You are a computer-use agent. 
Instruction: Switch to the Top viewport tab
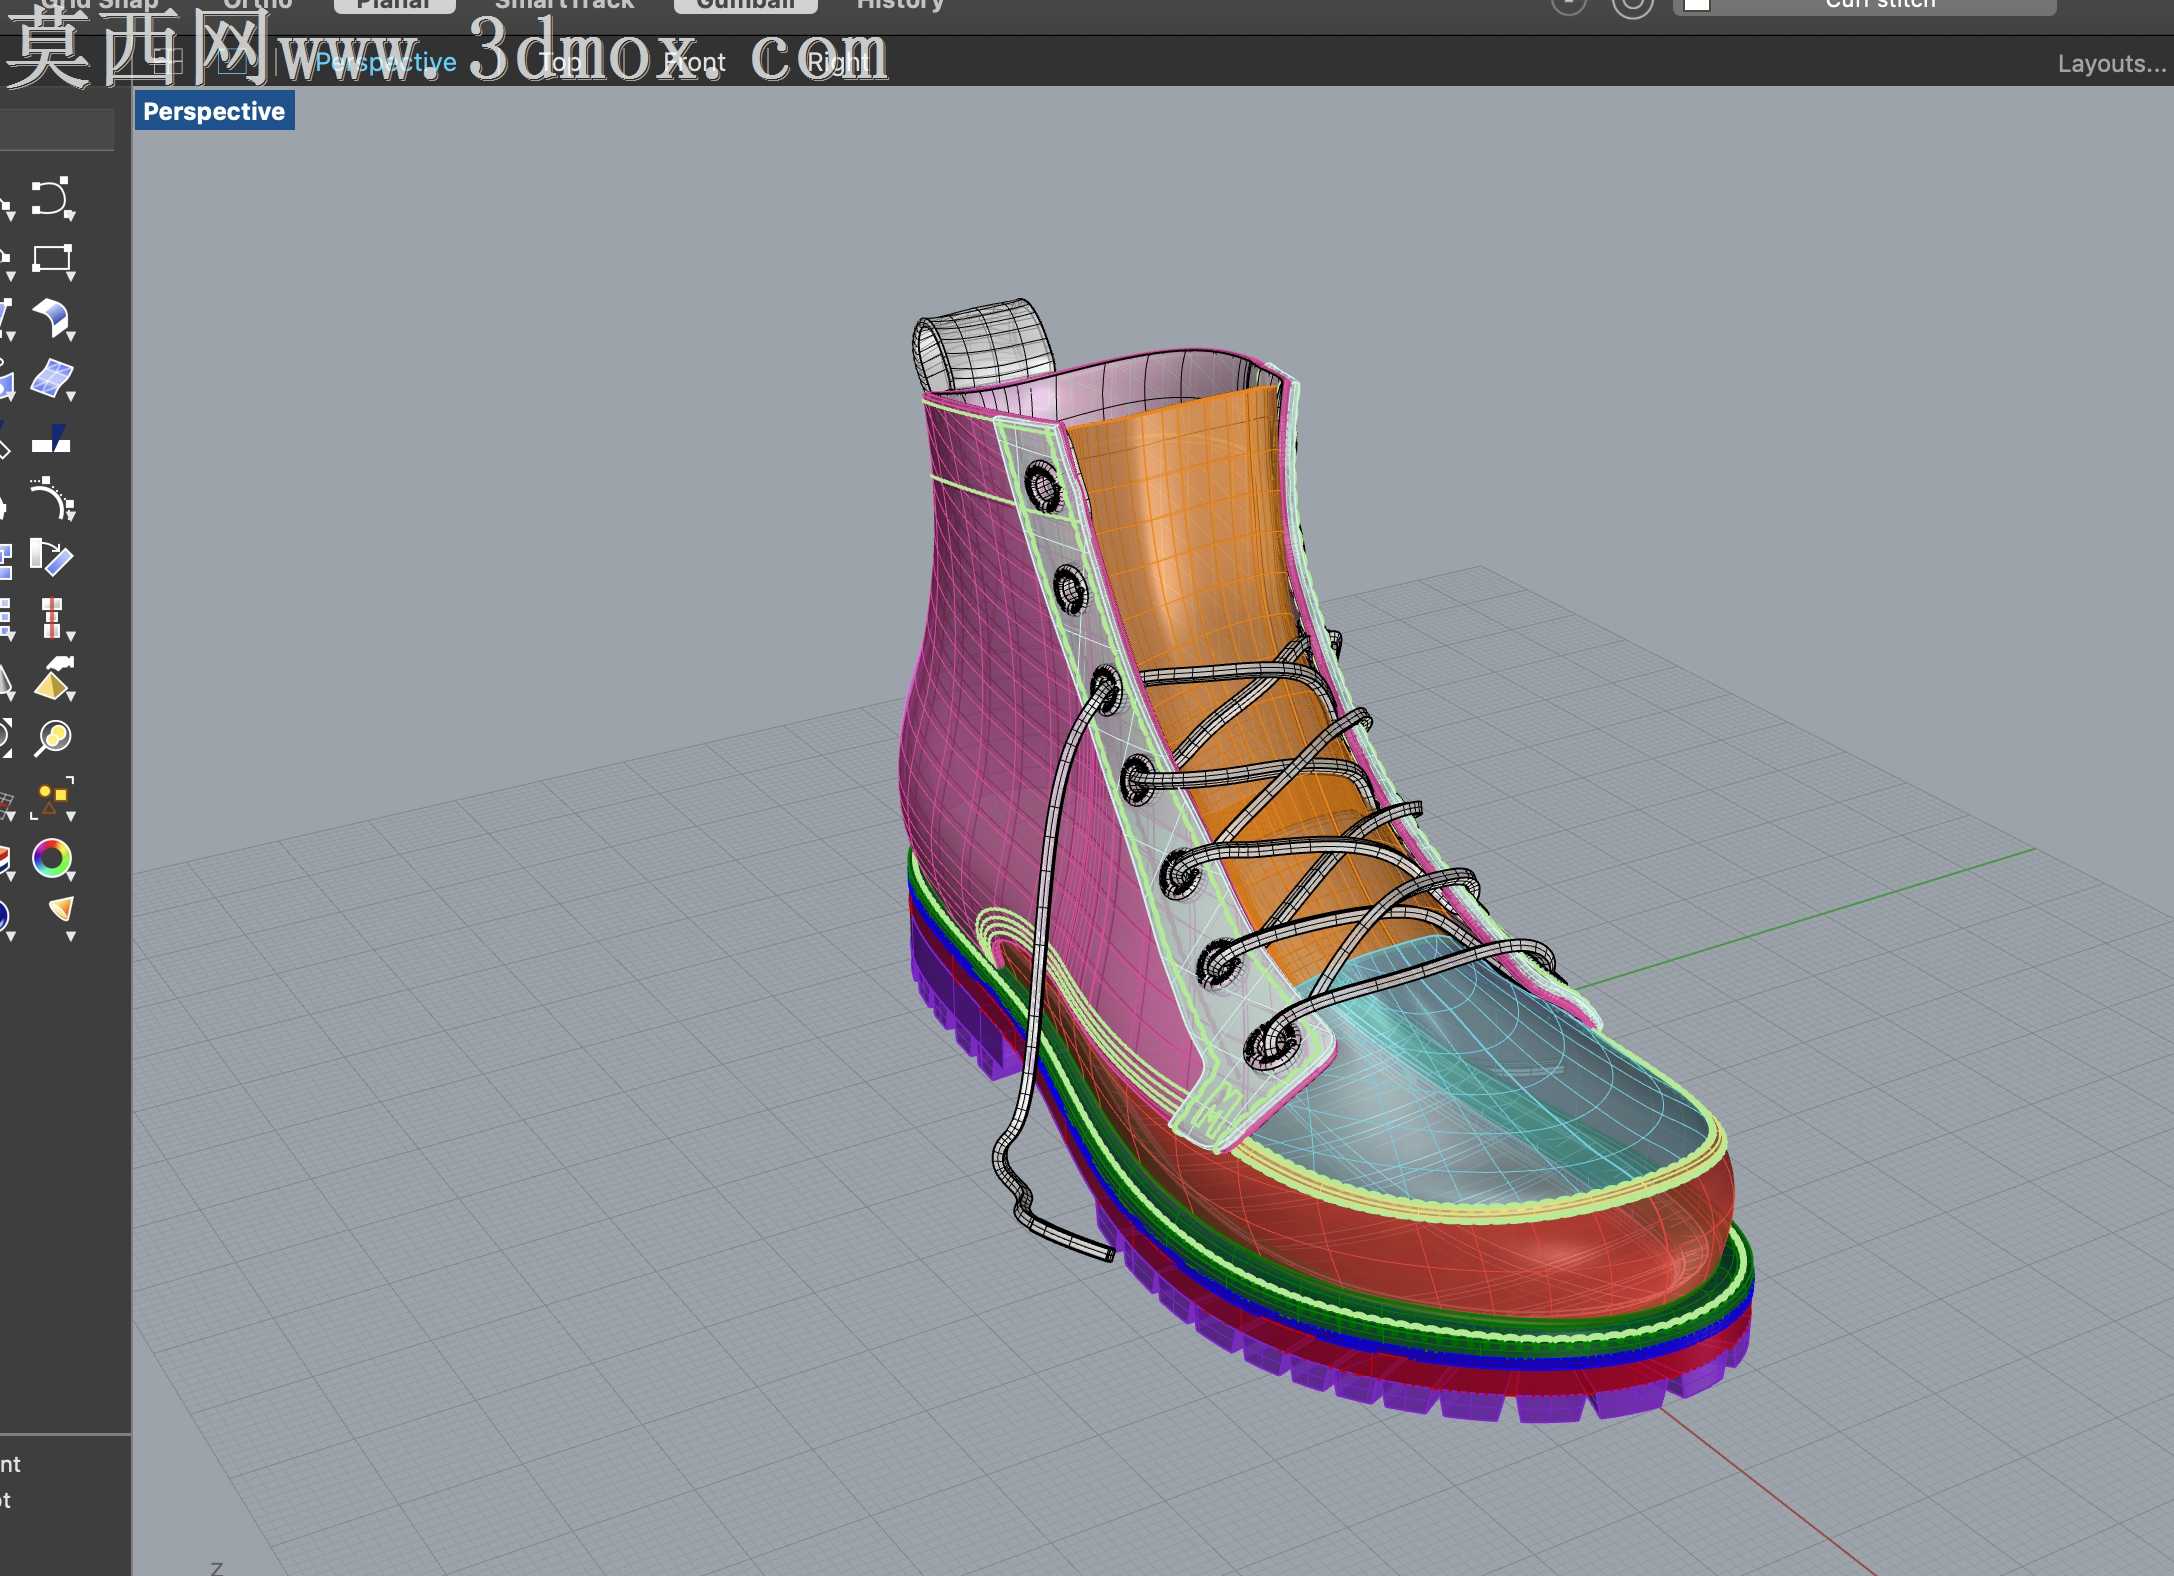tap(560, 62)
